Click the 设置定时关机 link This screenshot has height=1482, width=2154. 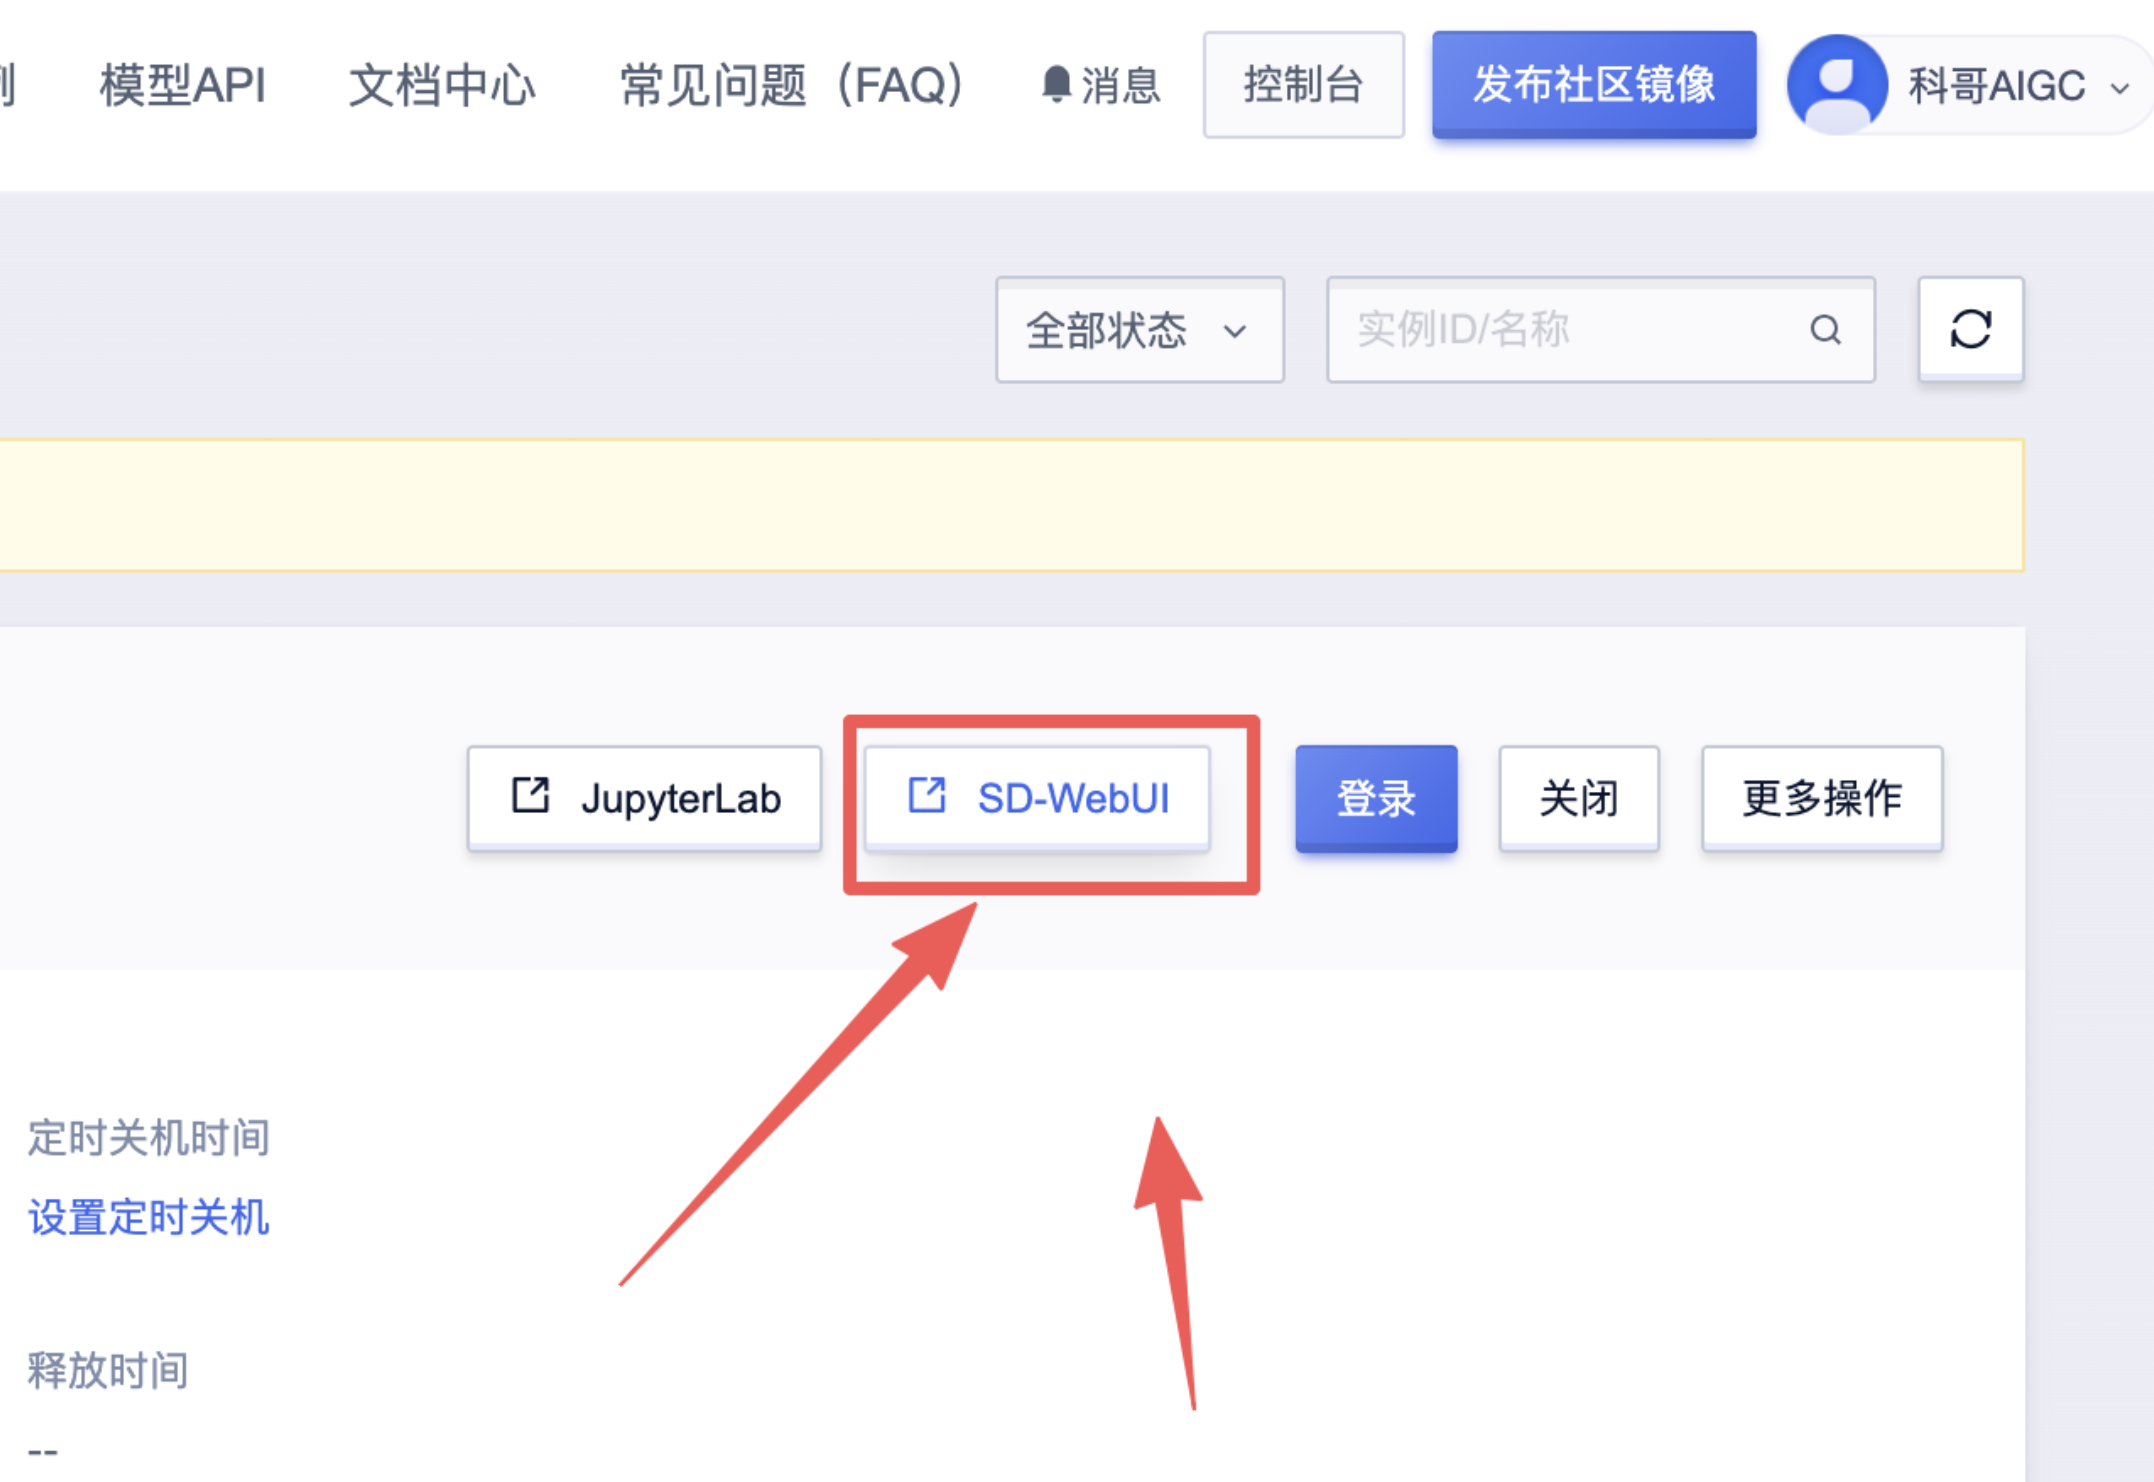coord(148,1217)
